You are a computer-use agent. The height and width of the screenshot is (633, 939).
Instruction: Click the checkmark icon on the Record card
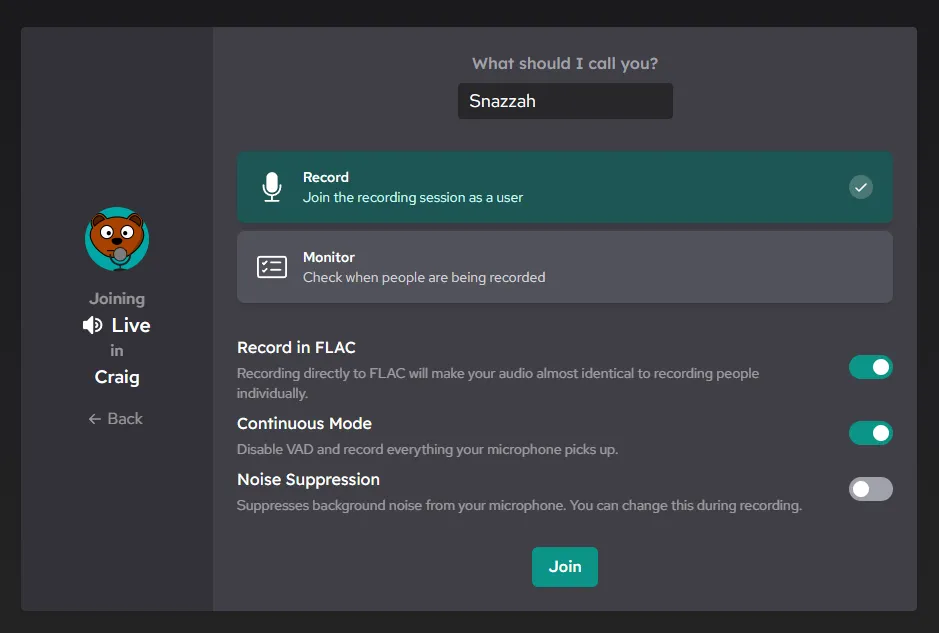click(x=860, y=187)
